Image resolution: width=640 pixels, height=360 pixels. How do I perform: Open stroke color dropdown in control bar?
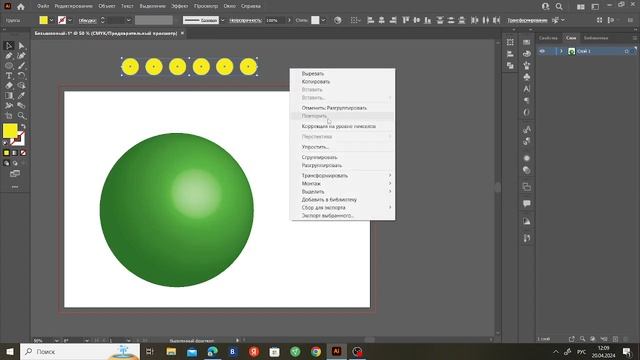[70, 20]
